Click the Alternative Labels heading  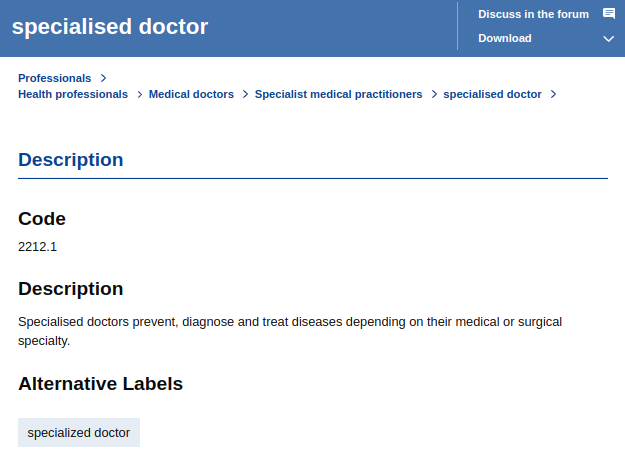100,384
